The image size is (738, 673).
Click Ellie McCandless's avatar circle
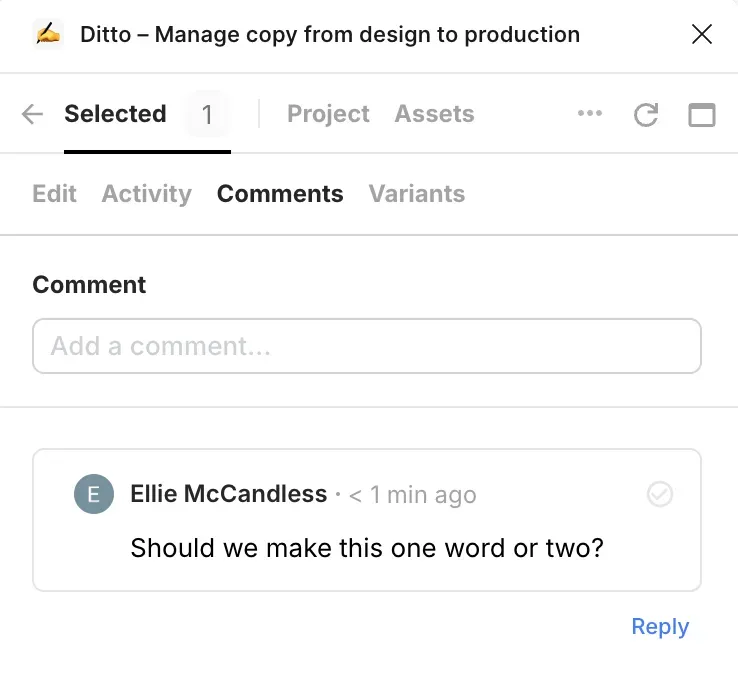click(94, 494)
